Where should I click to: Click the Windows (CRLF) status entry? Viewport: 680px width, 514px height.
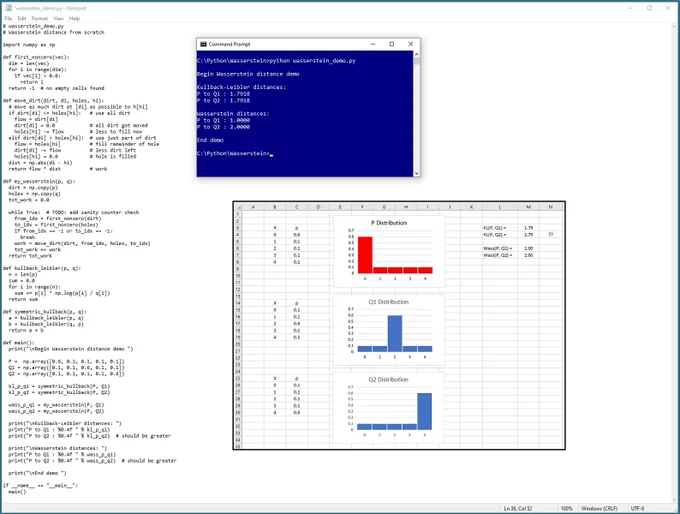(599, 508)
